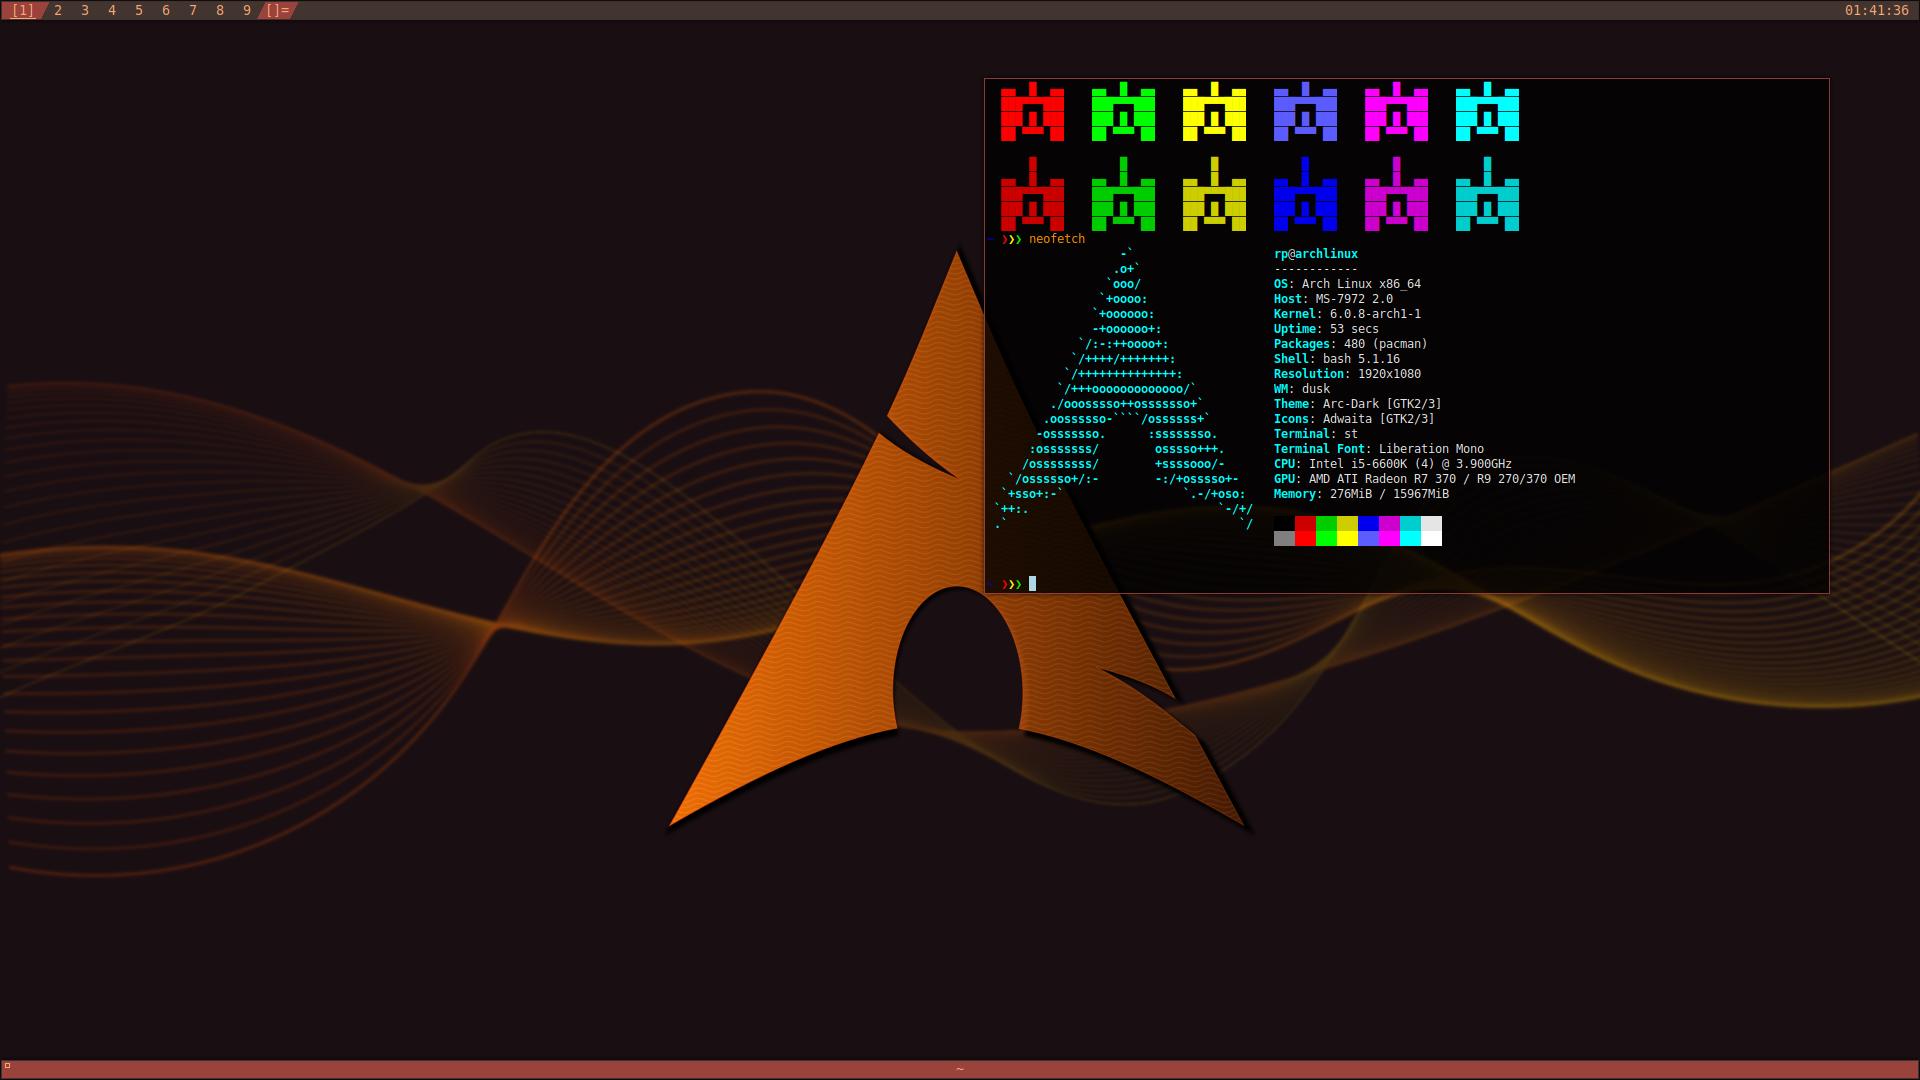Screen dimensions: 1920x1080
Task: Switch to workspace 9 tag
Action: [x=247, y=10]
